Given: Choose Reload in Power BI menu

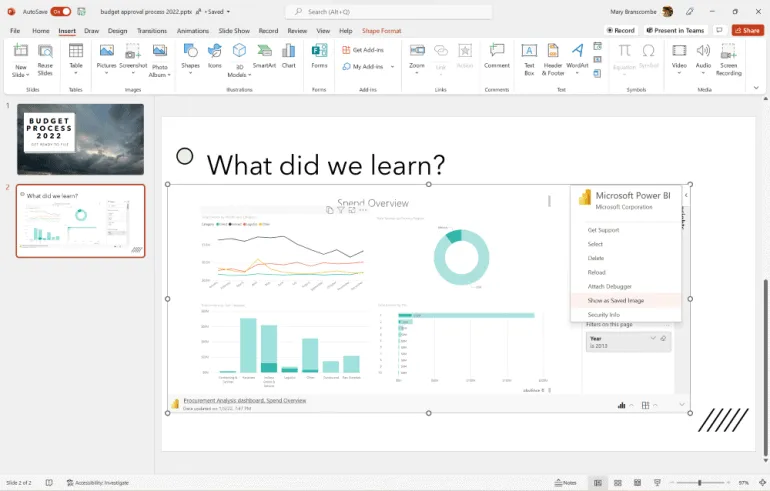Looking at the screenshot, I should pos(626,273).
